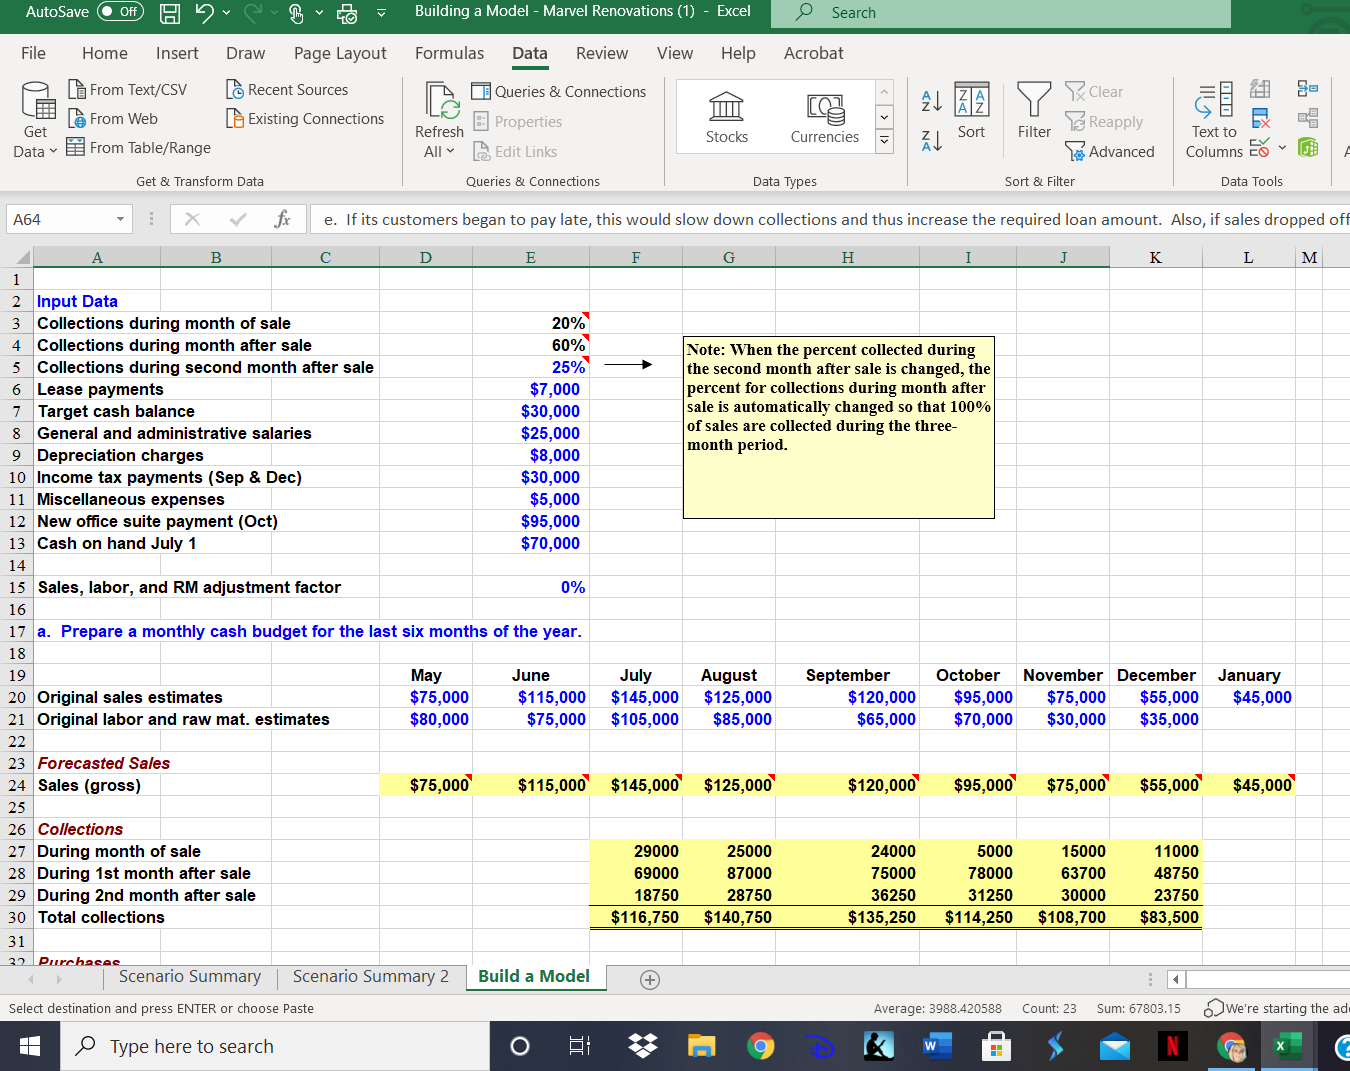This screenshot has width=1350, height=1071.
Task: Open the Undo history dropdown arrow
Action: [x=227, y=13]
